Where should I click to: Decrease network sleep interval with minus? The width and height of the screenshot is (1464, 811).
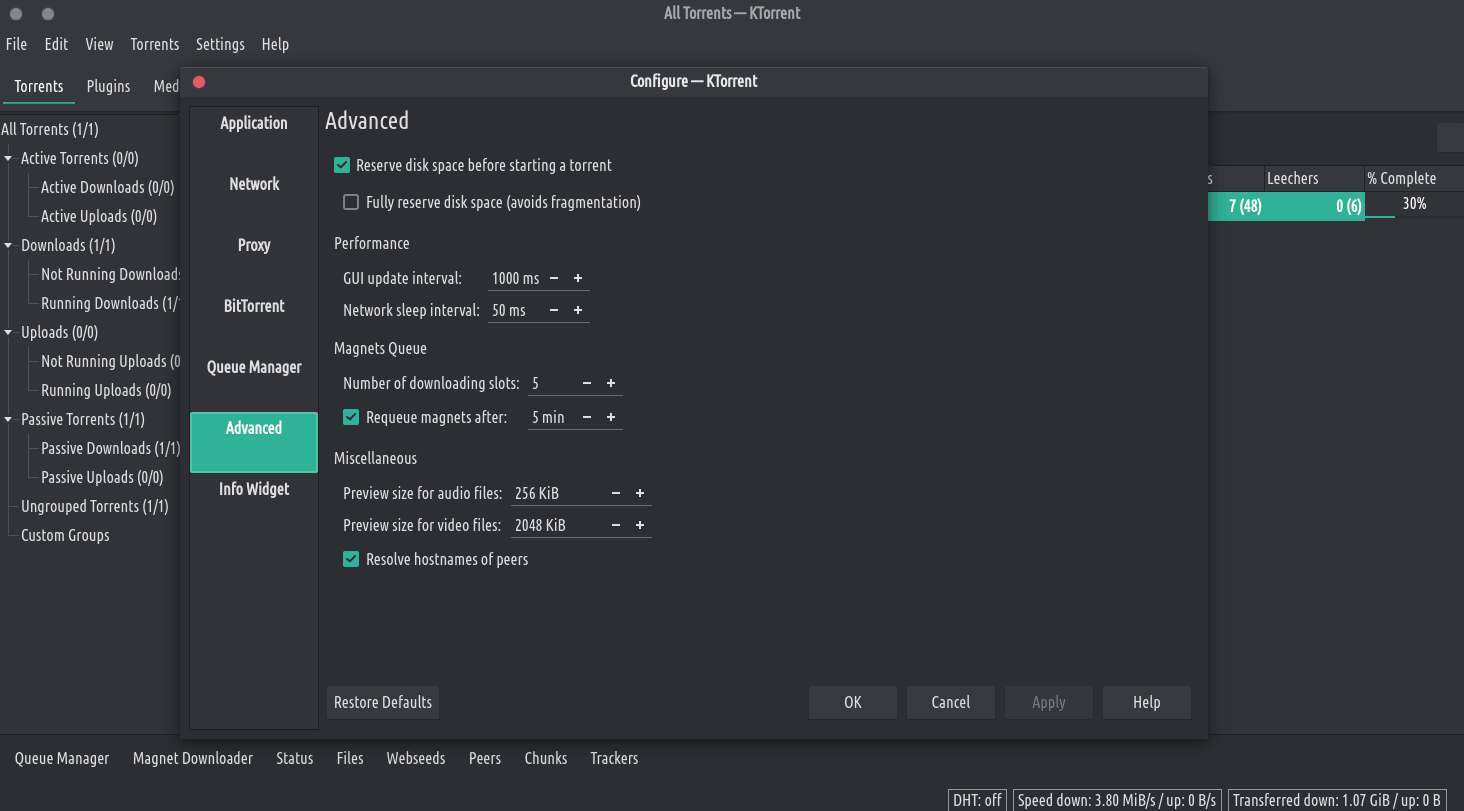click(554, 311)
